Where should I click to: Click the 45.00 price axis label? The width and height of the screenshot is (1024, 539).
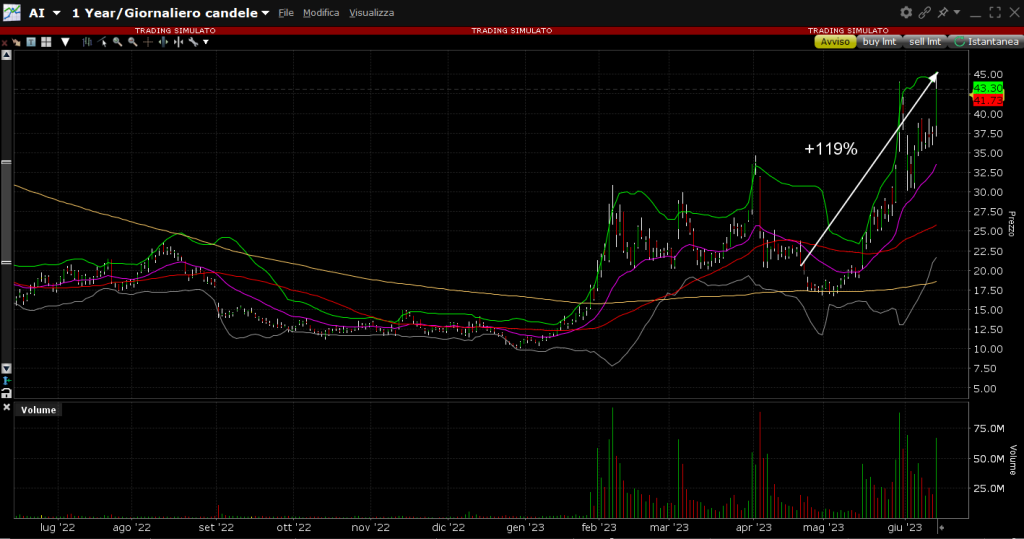[987, 74]
